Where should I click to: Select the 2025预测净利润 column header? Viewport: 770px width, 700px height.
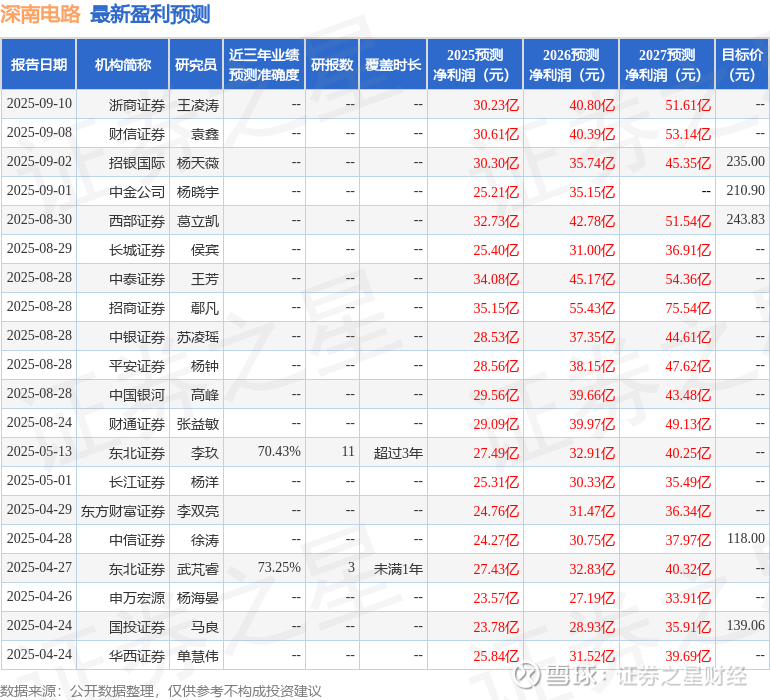[x=475, y=65]
